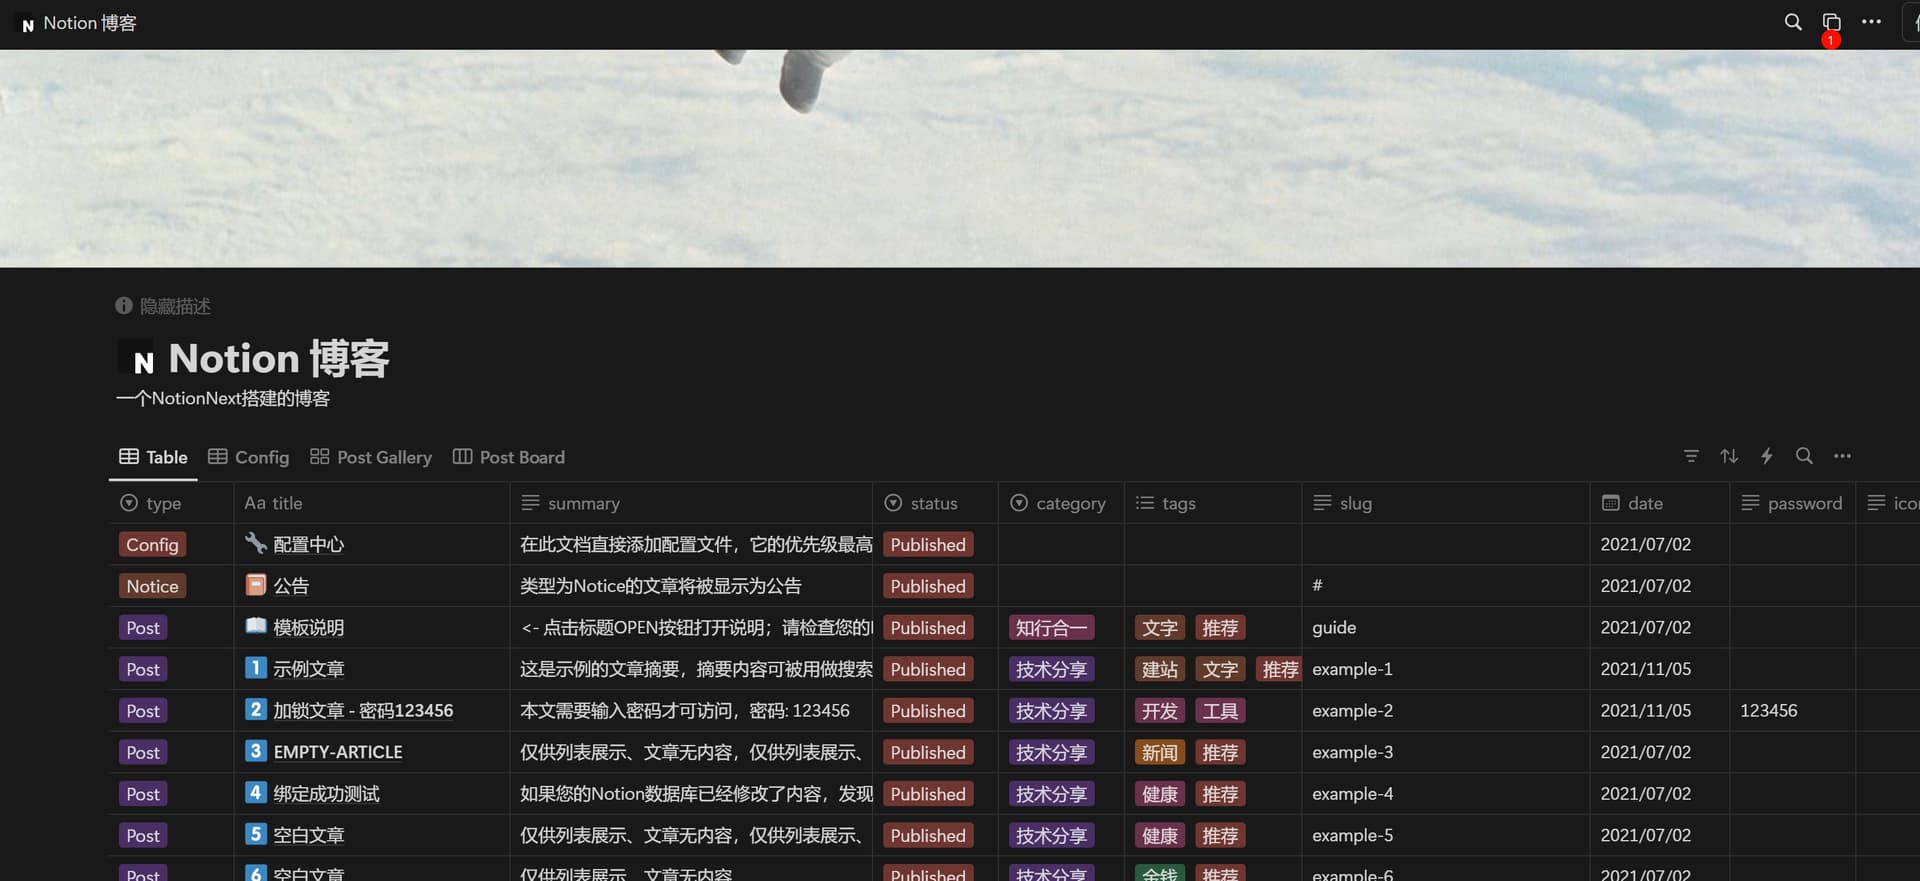Click the Notion 博客 page heading
The image size is (1920, 881).
click(278, 358)
